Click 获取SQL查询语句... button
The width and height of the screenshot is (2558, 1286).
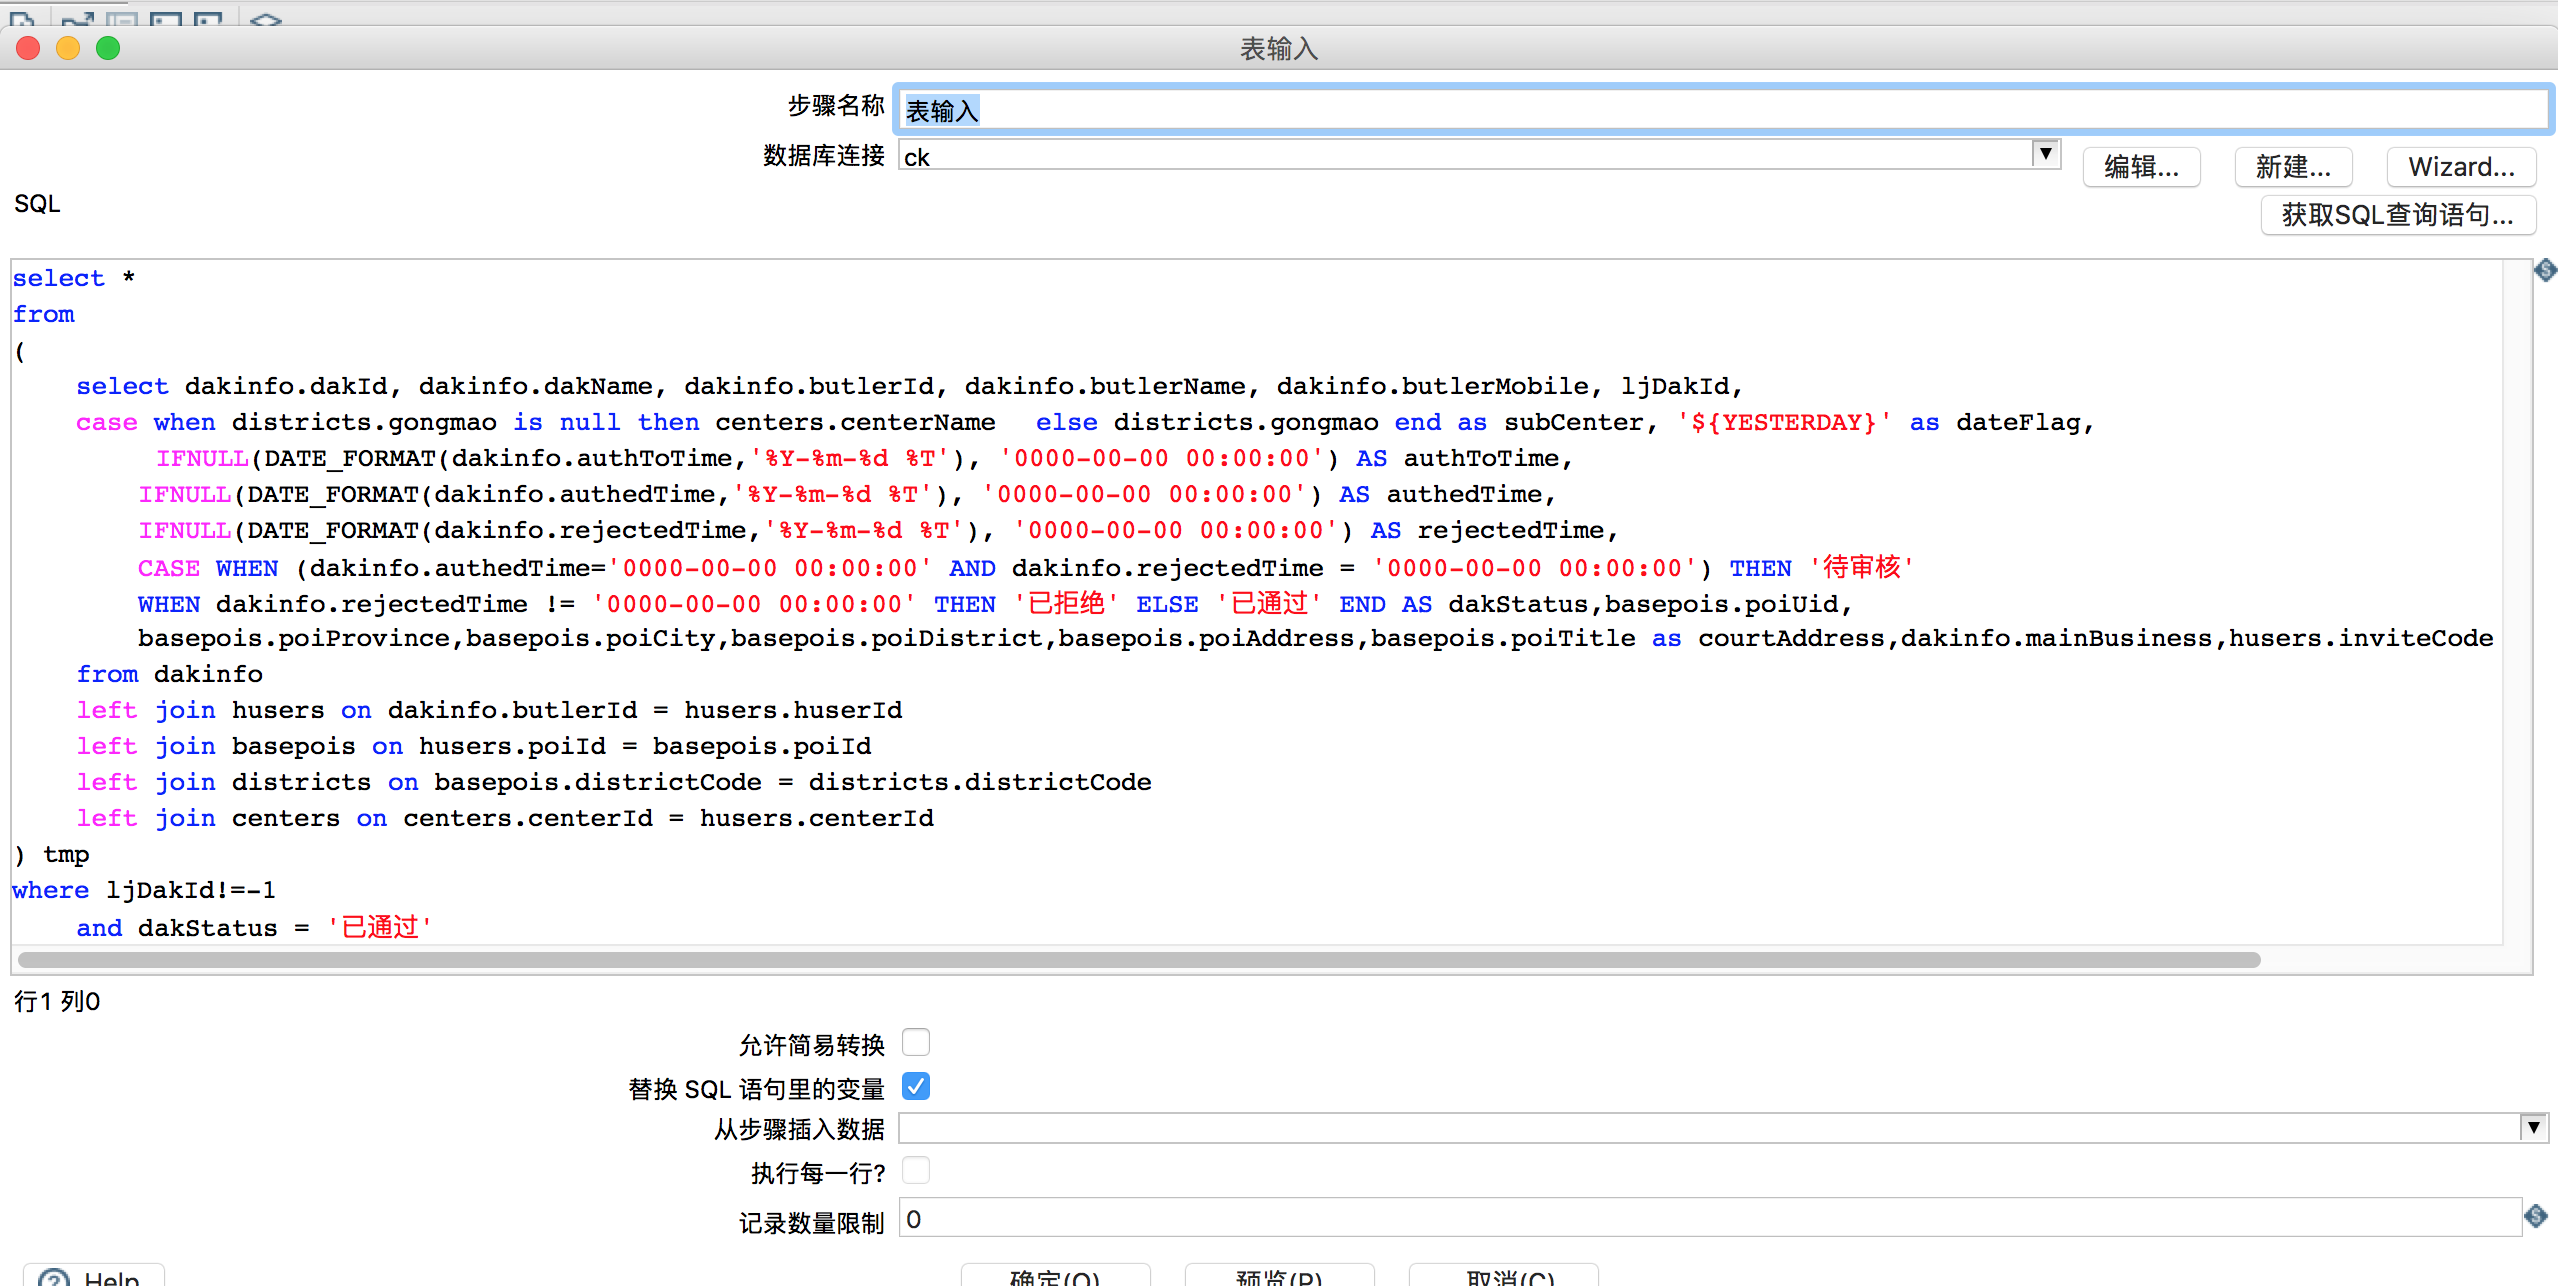coord(2397,215)
